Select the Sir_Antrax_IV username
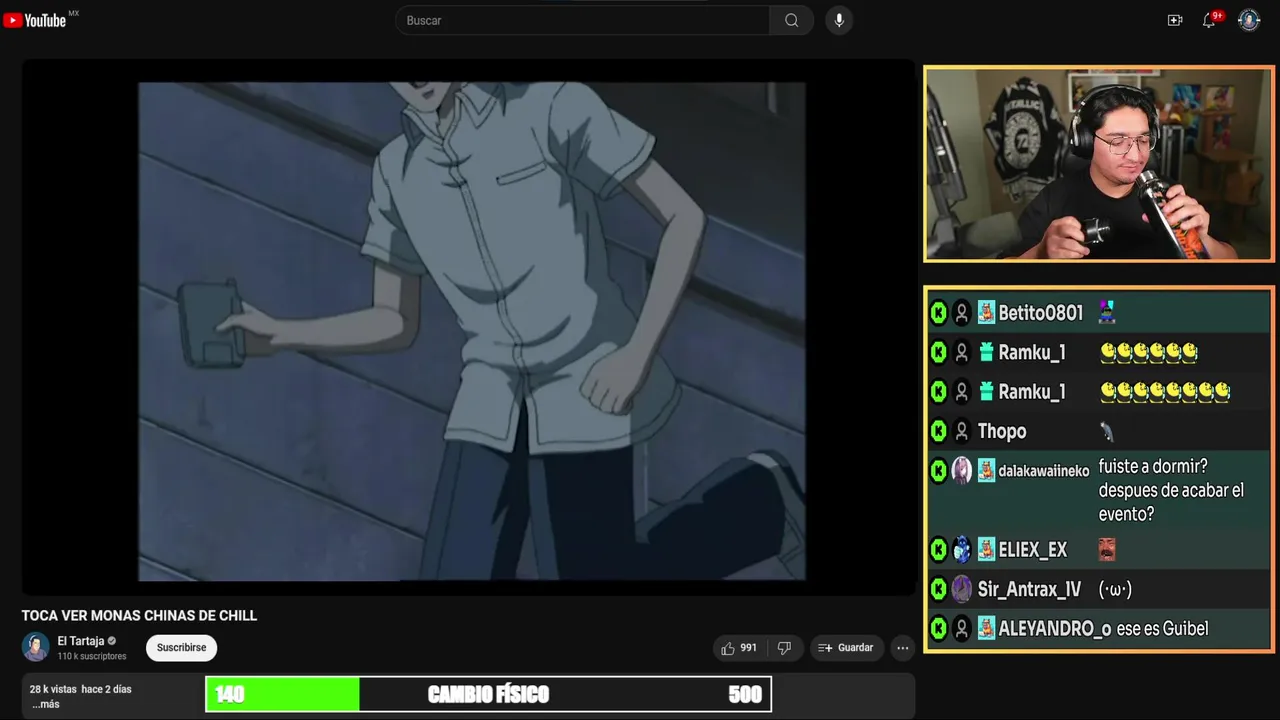The image size is (1280, 720). coord(1029,589)
